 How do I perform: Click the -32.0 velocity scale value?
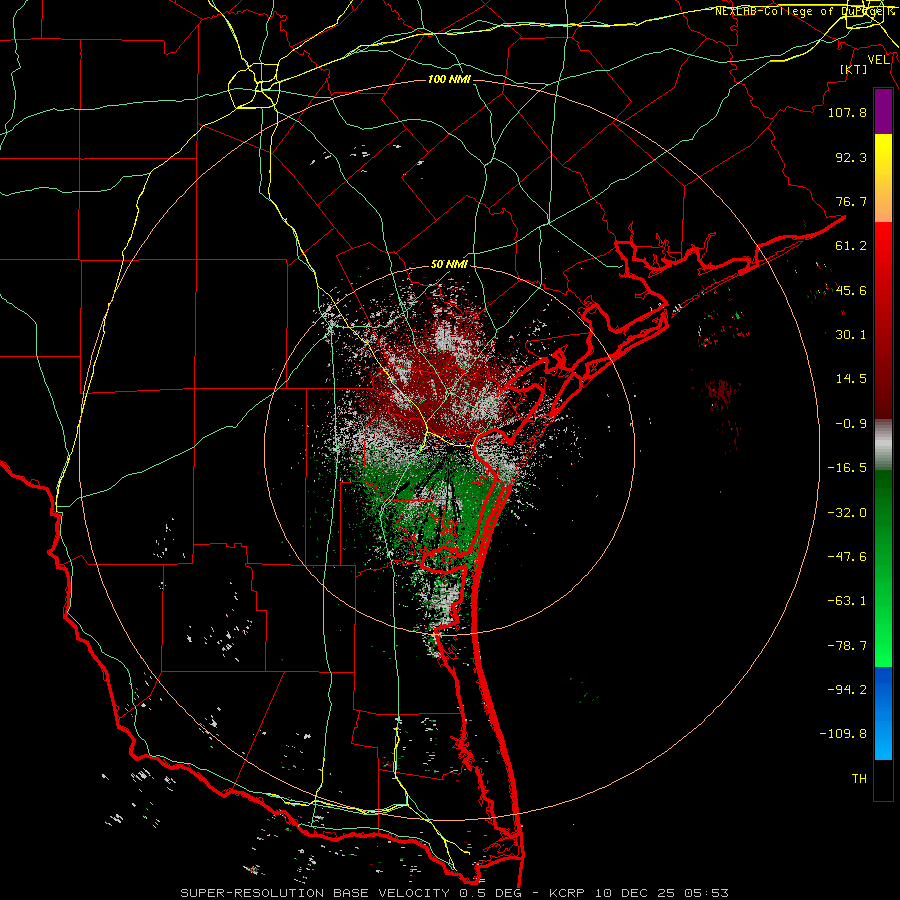(847, 513)
